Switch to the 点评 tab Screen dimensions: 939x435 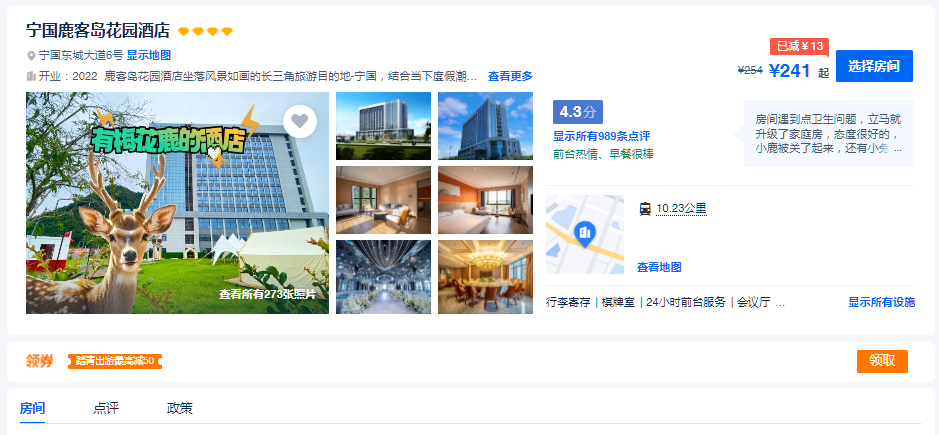coord(106,409)
